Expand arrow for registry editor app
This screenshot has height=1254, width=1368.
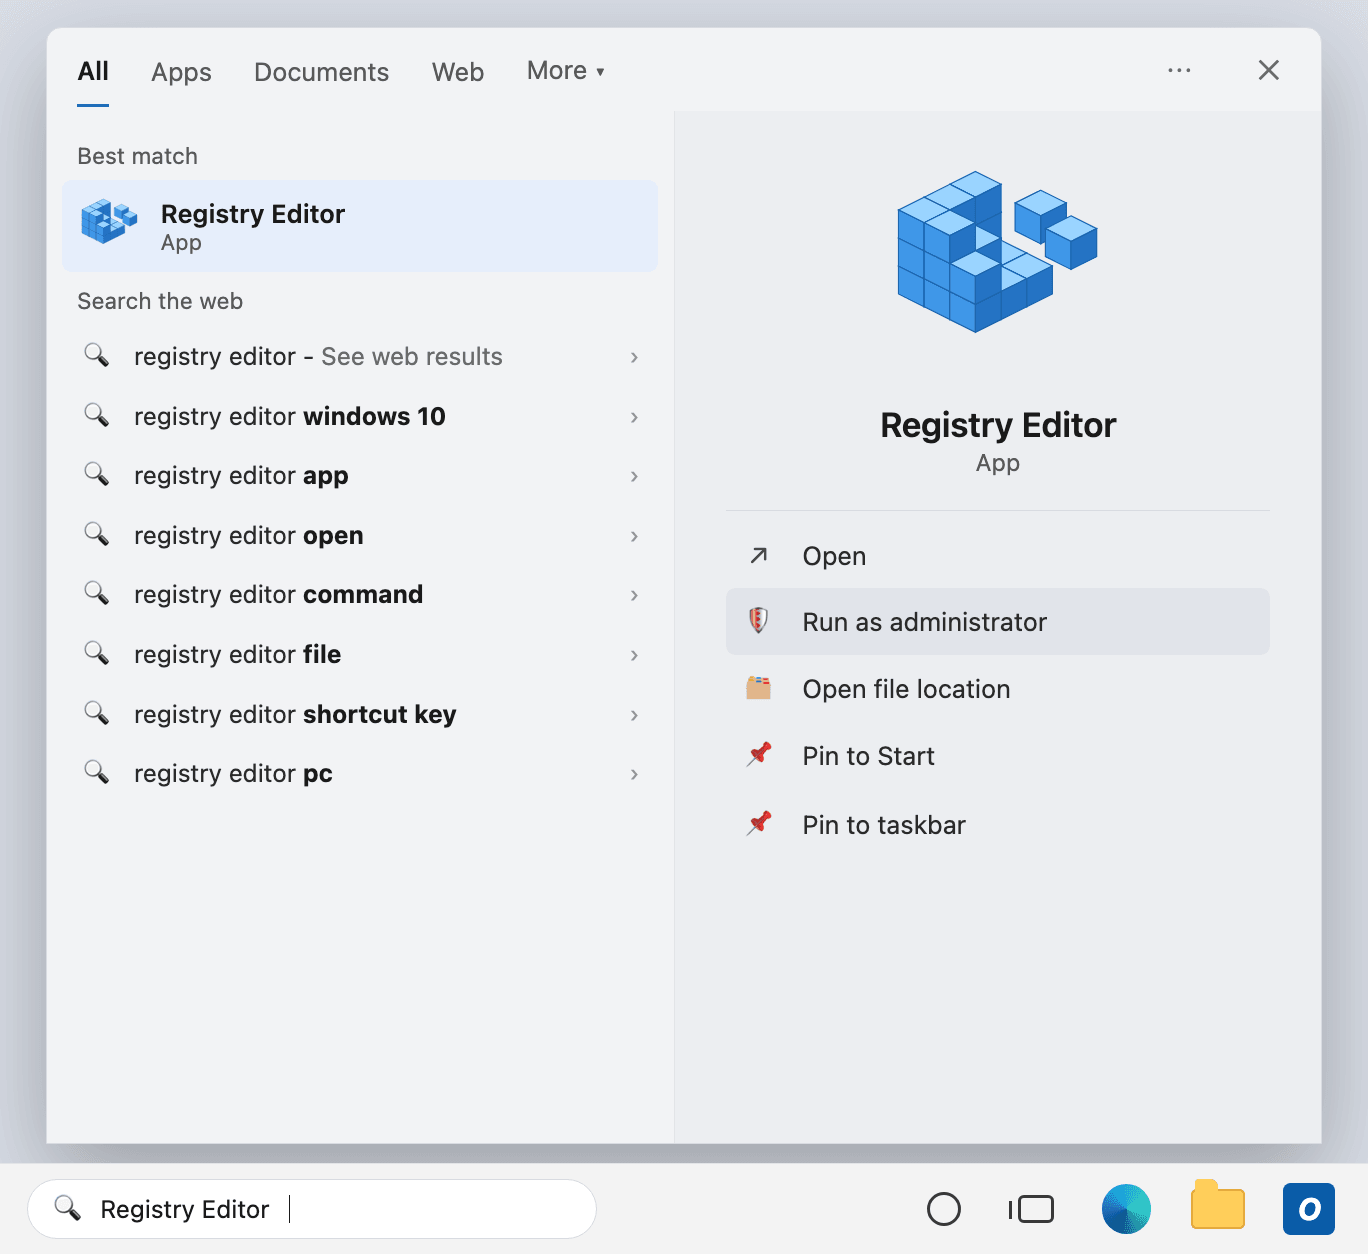(x=634, y=476)
